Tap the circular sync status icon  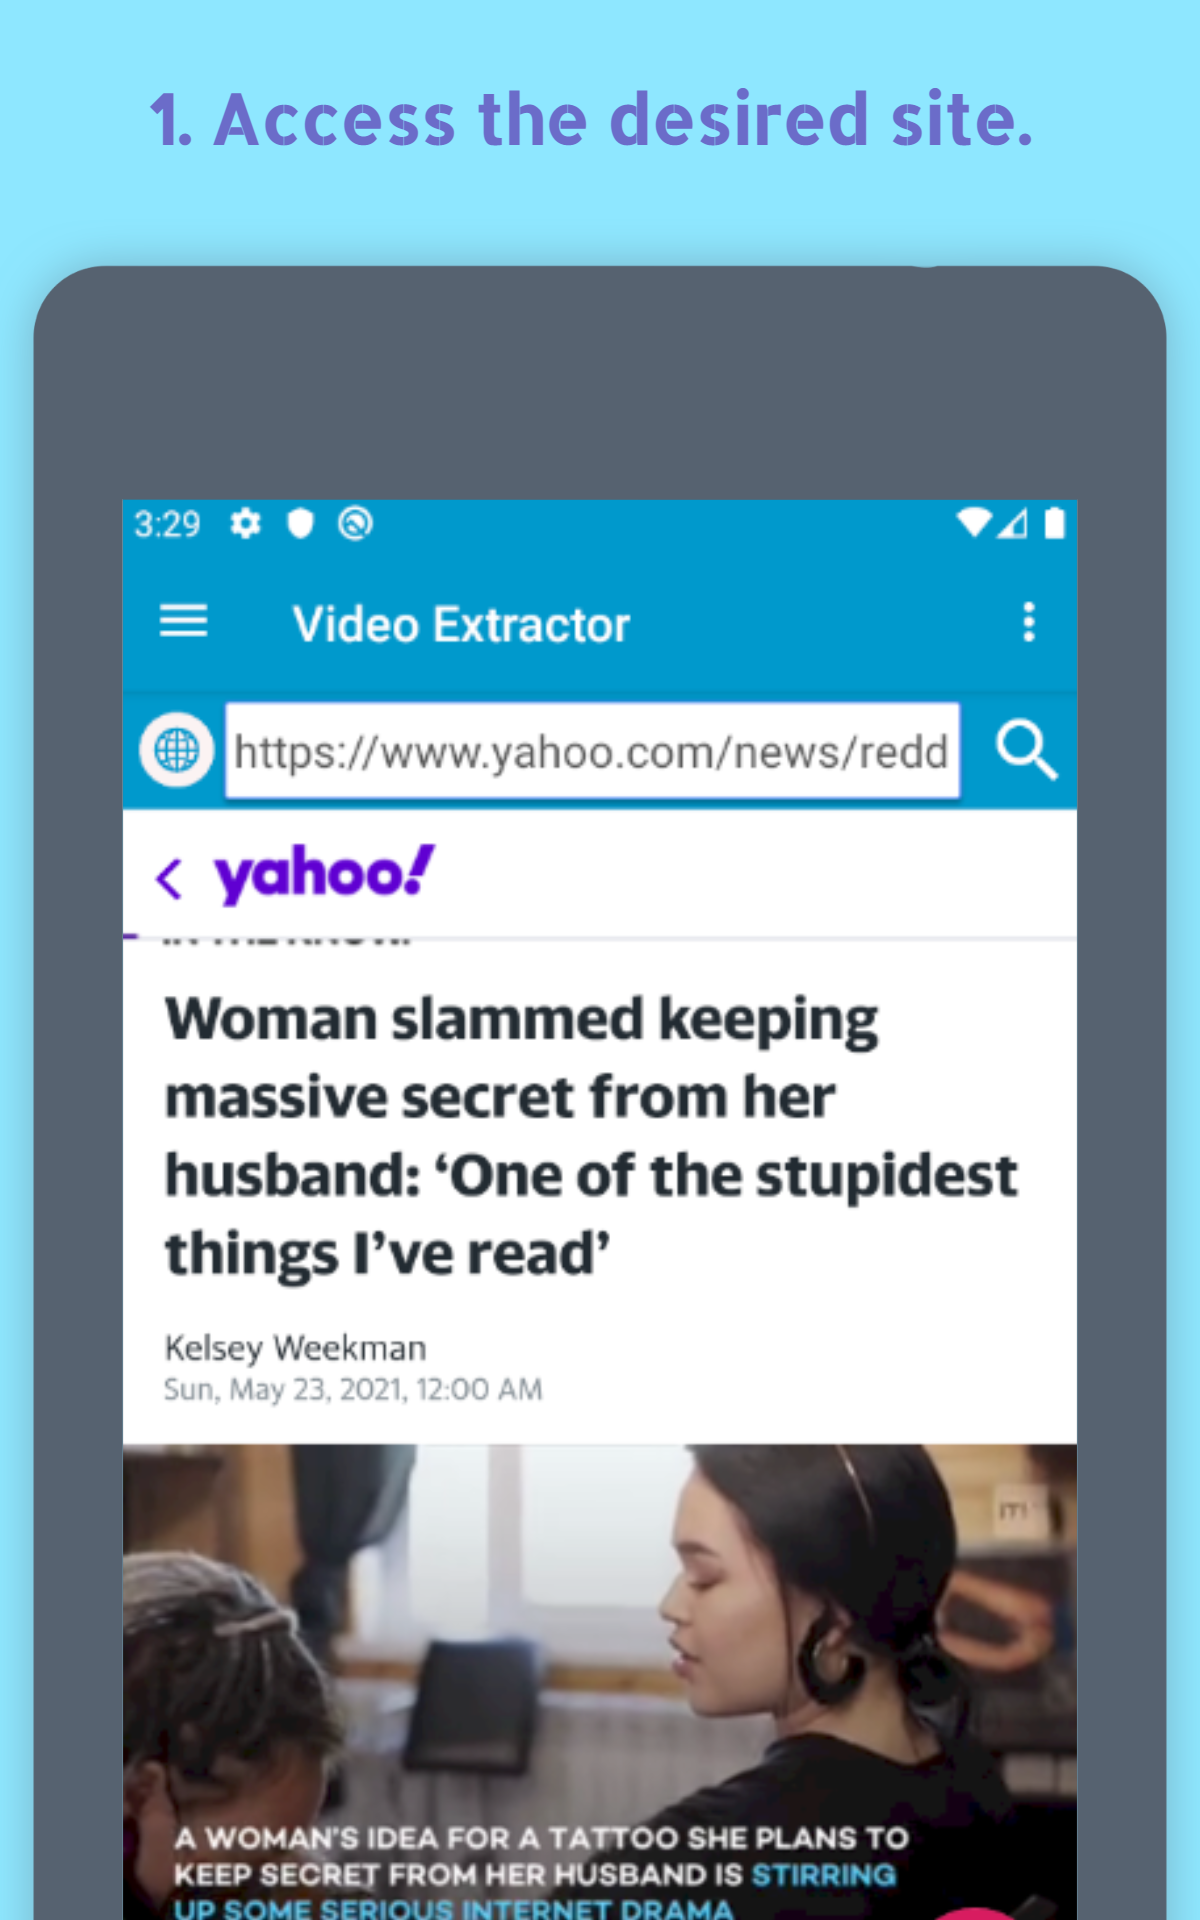(355, 523)
